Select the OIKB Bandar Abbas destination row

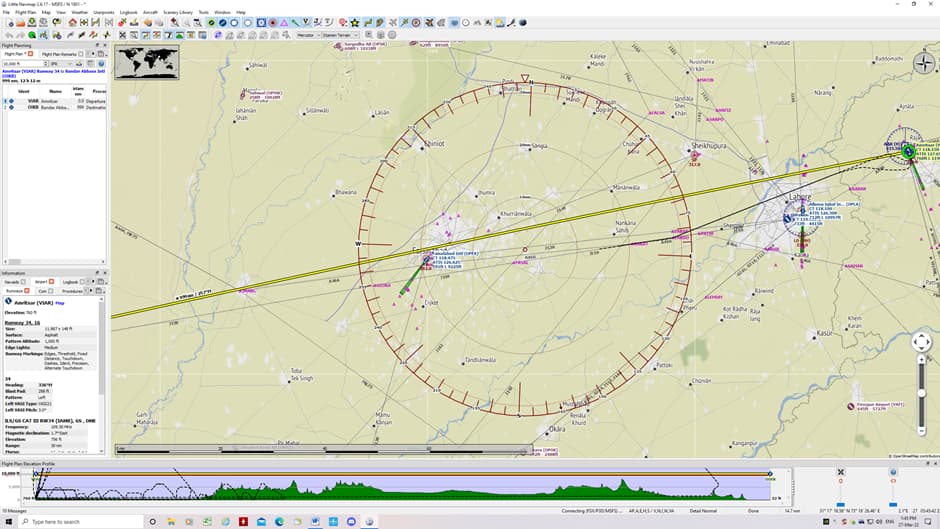tap(54, 107)
